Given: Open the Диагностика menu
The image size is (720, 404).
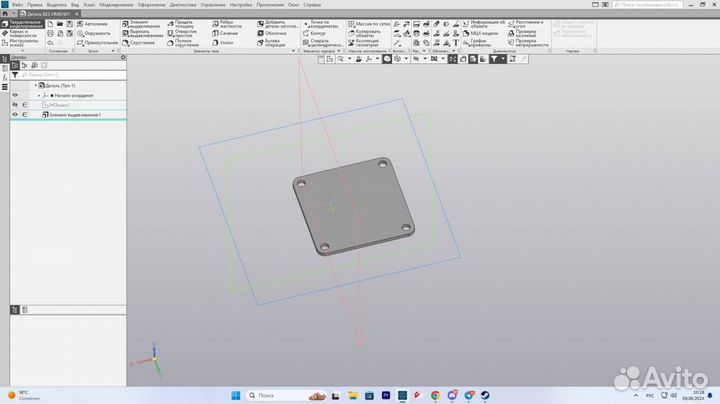Looking at the screenshot, I should 183,5.
